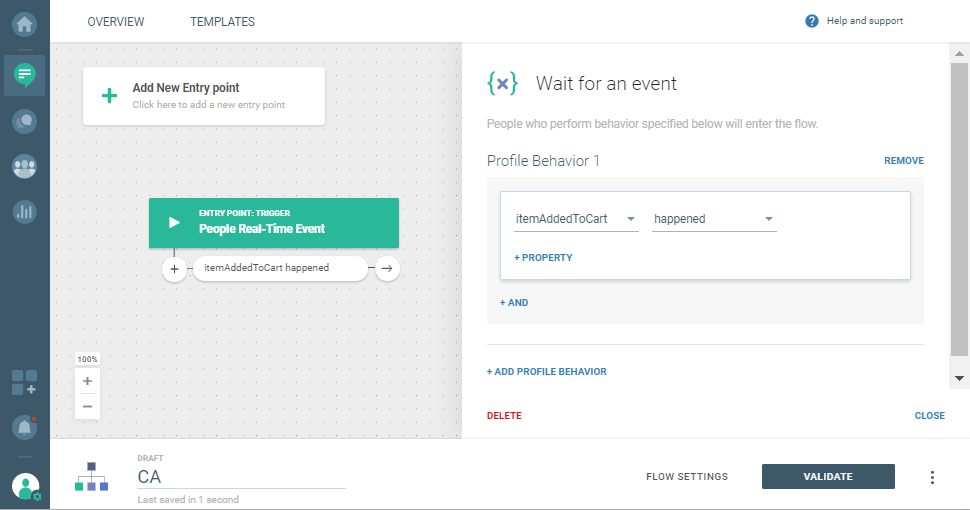Open notifications bell icon
The image size is (970, 510).
(x=24, y=427)
